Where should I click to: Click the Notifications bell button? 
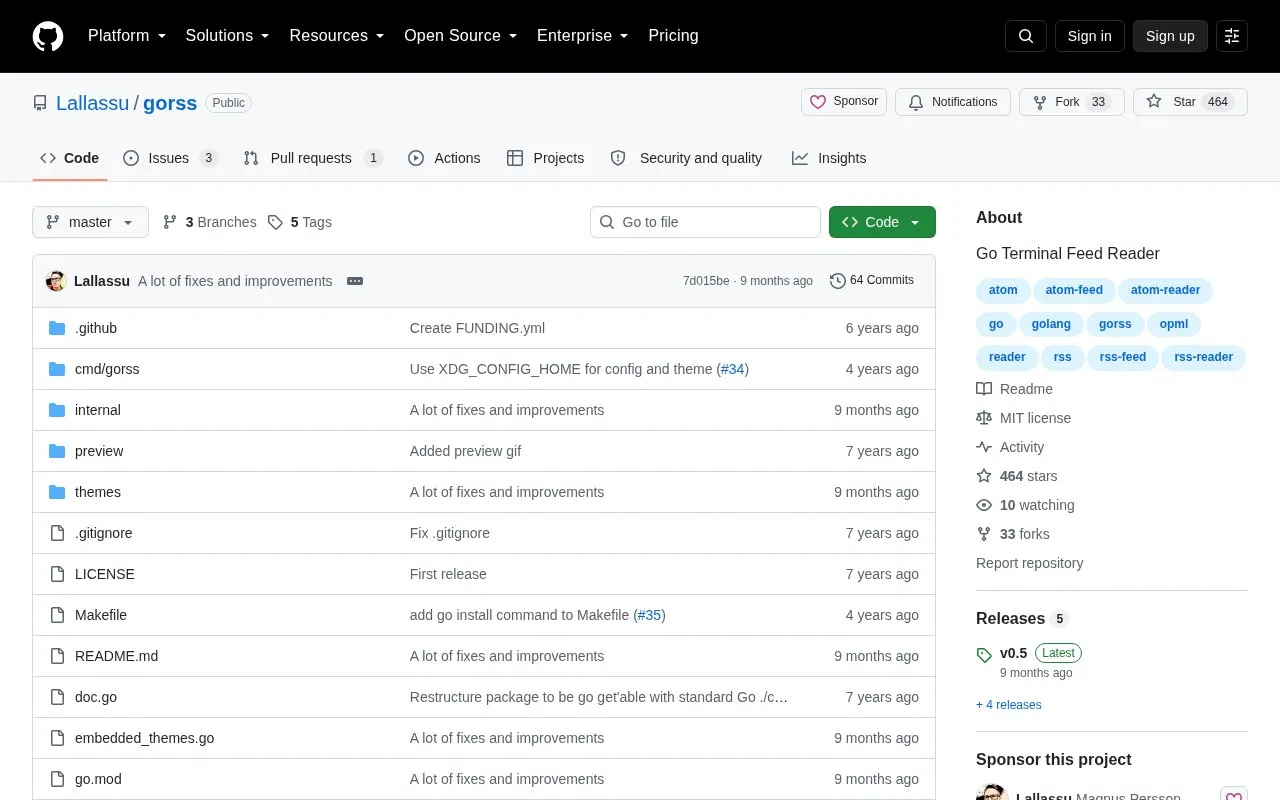[x=953, y=102]
